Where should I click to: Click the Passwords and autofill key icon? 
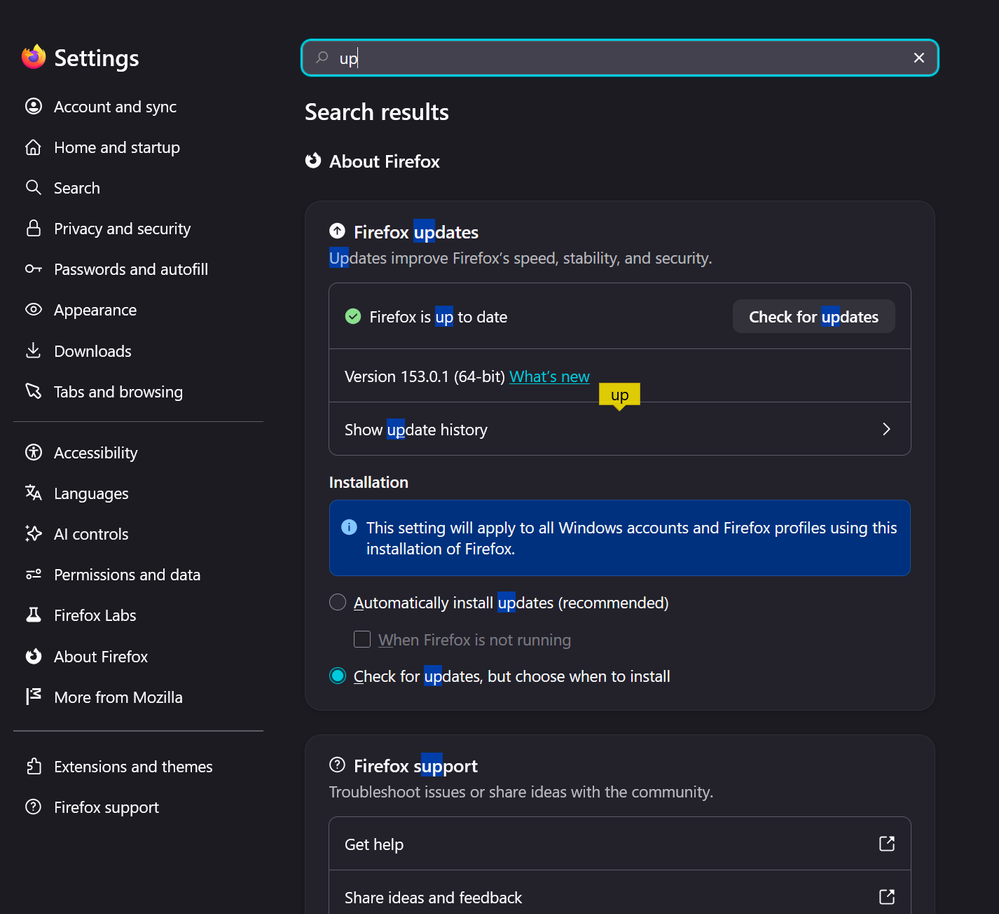(33, 269)
